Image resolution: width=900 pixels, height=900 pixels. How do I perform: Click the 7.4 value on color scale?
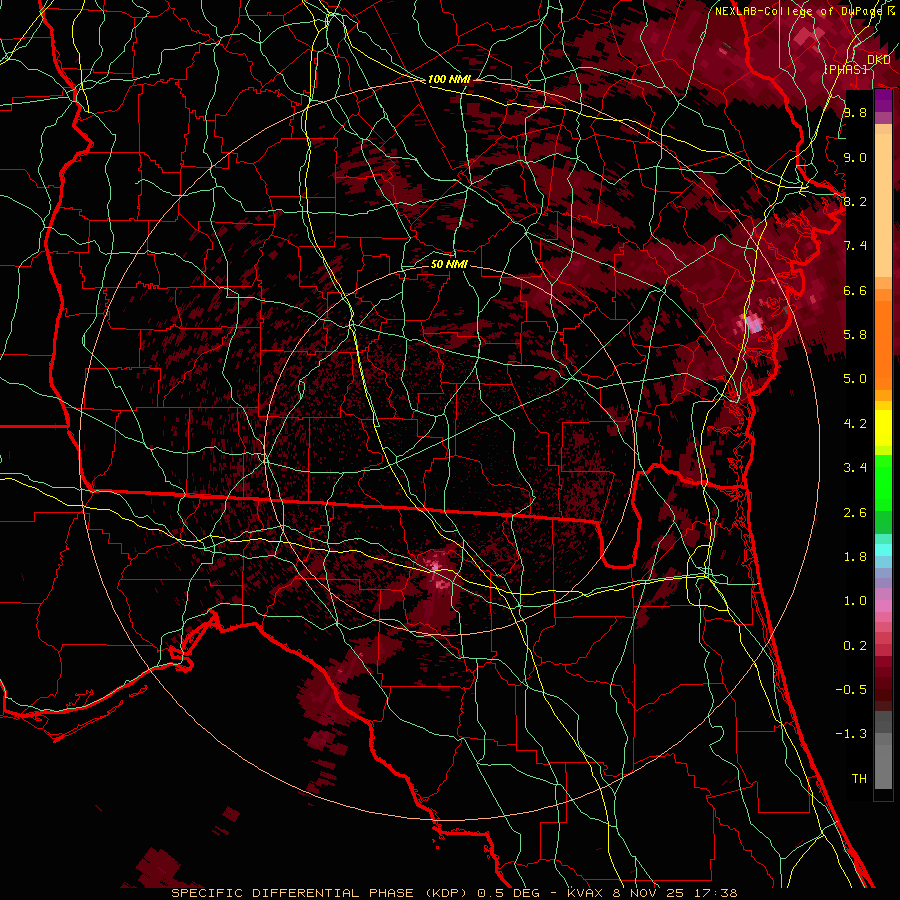pos(855,246)
